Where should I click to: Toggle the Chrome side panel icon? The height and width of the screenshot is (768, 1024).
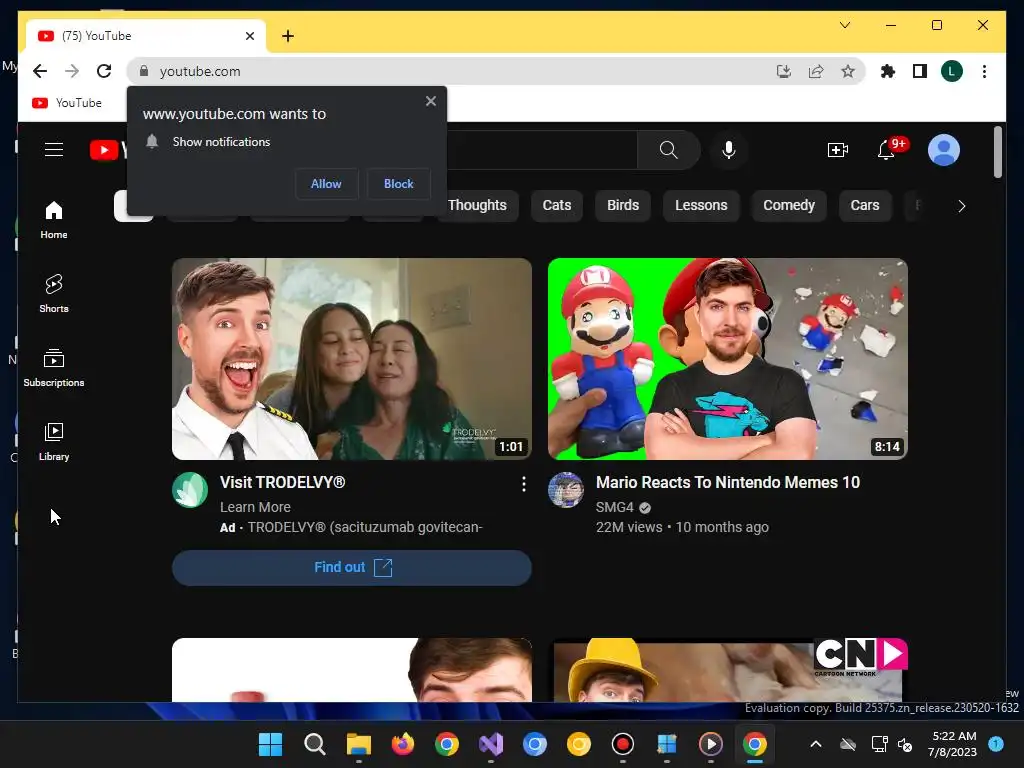[x=920, y=71]
